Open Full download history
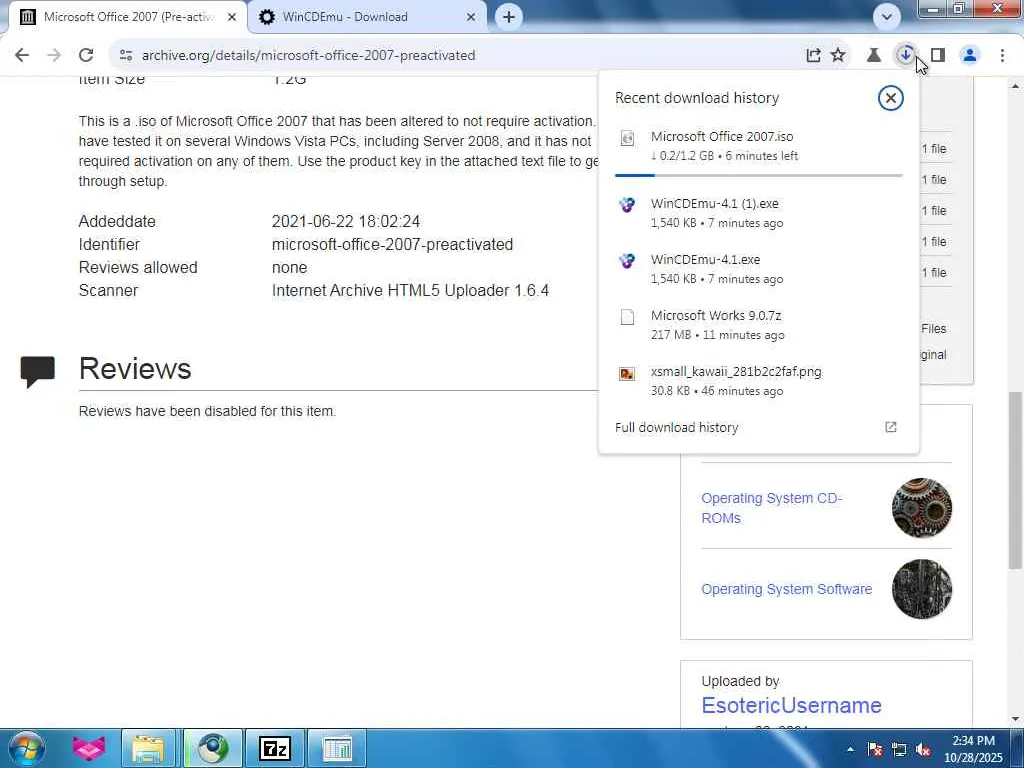The width and height of the screenshot is (1024, 768). [x=677, y=428]
